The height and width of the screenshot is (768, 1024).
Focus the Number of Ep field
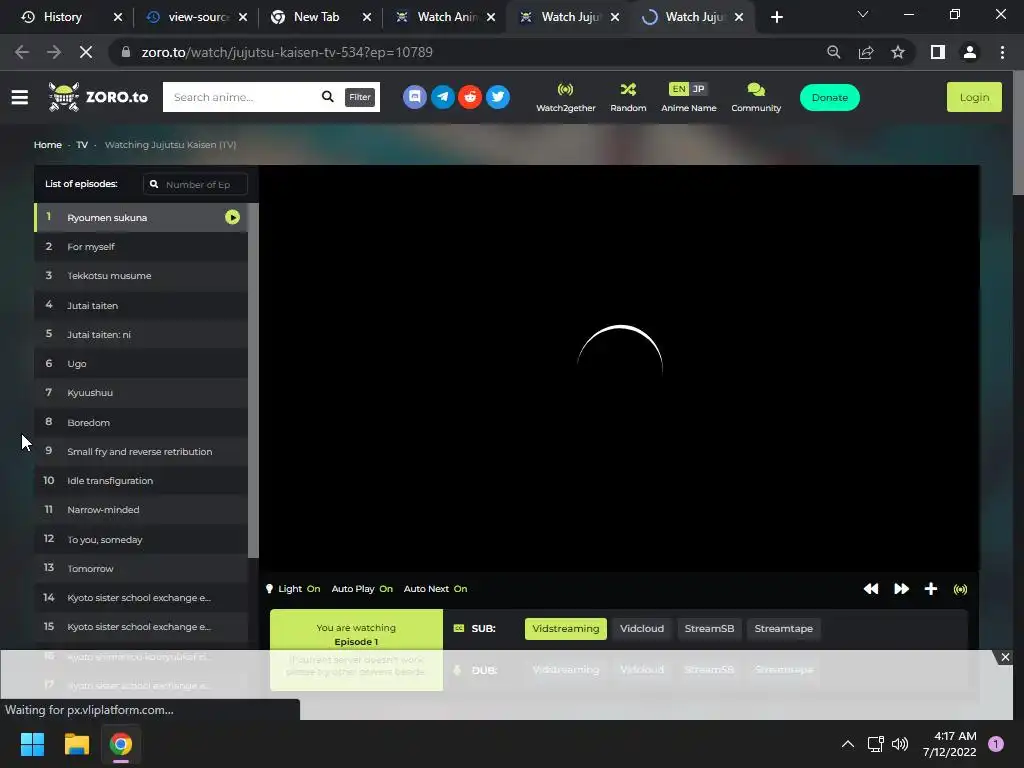pyautogui.click(x=195, y=184)
